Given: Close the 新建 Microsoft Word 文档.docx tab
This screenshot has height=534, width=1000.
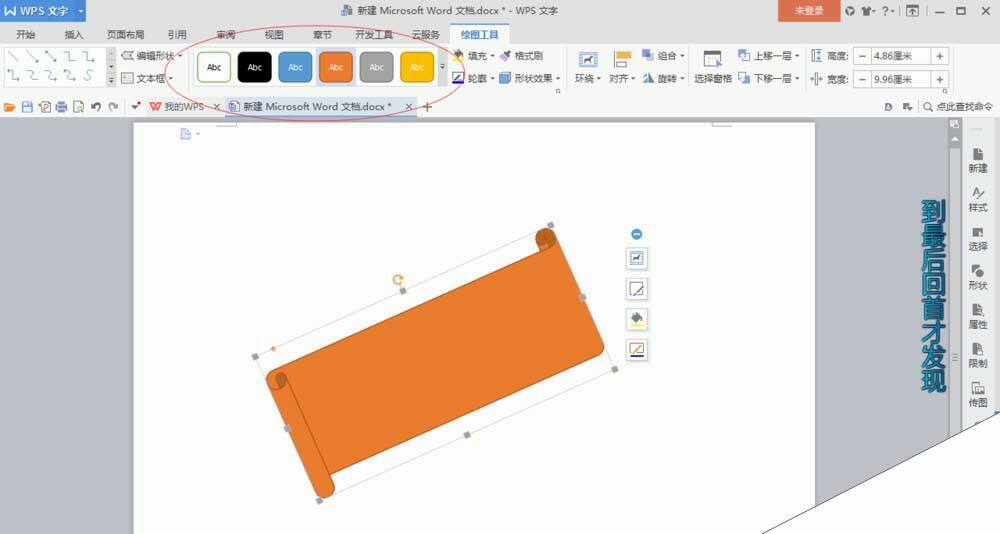Looking at the screenshot, I should point(409,107).
